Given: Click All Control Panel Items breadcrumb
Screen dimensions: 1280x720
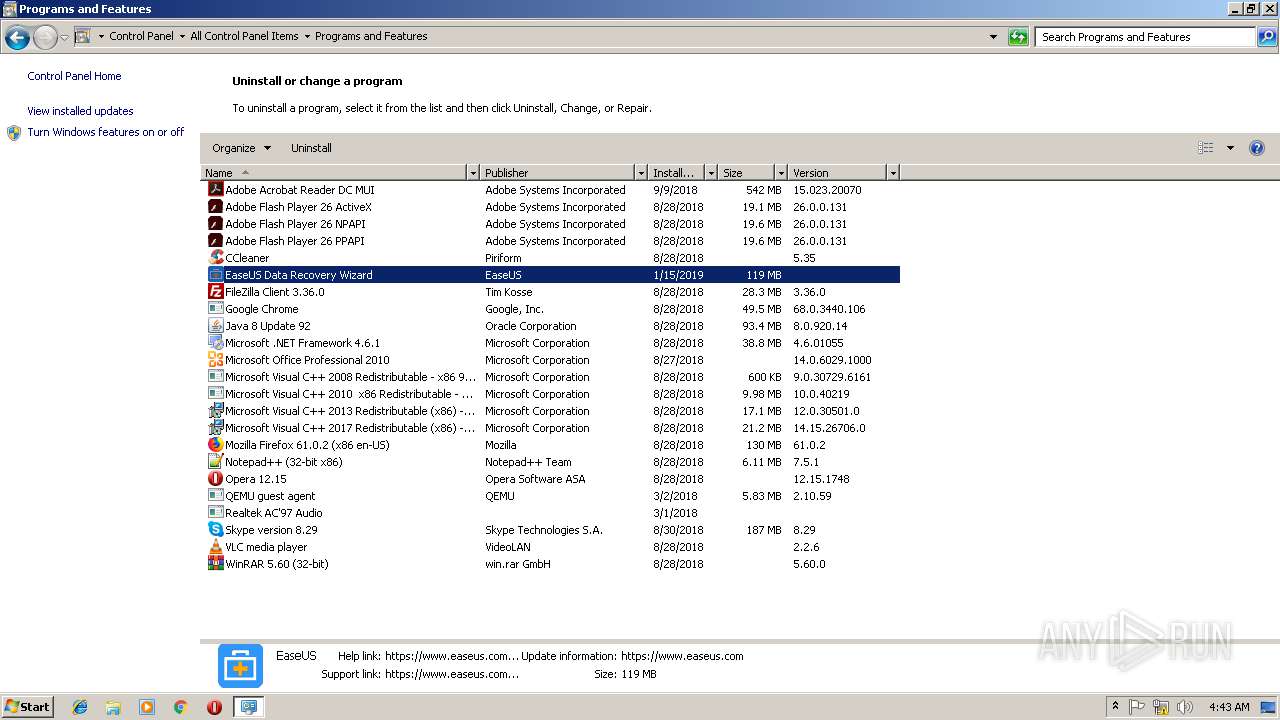Looking at the screenshot, I should 244,36.
